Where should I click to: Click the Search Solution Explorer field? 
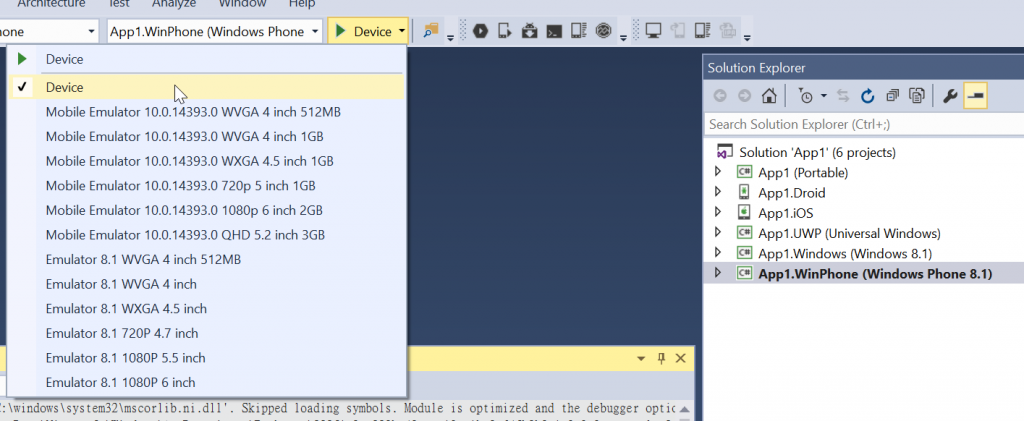tap(864, 124)
